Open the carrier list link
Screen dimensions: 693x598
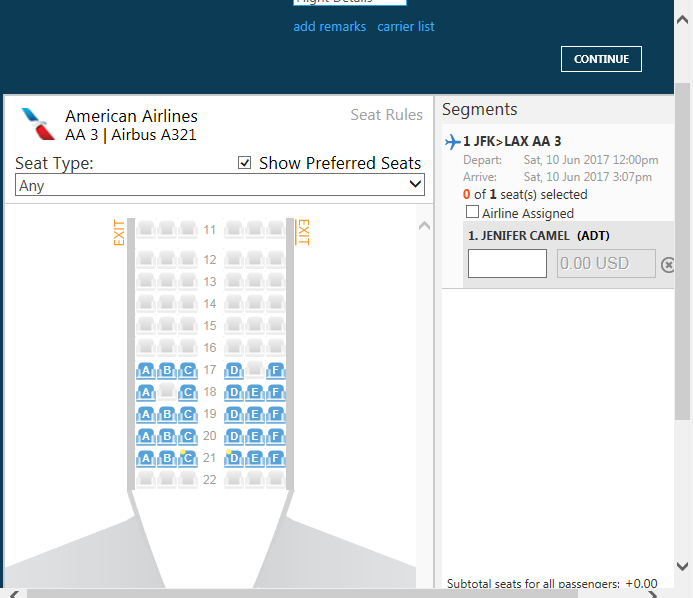(x=406, y=27)
